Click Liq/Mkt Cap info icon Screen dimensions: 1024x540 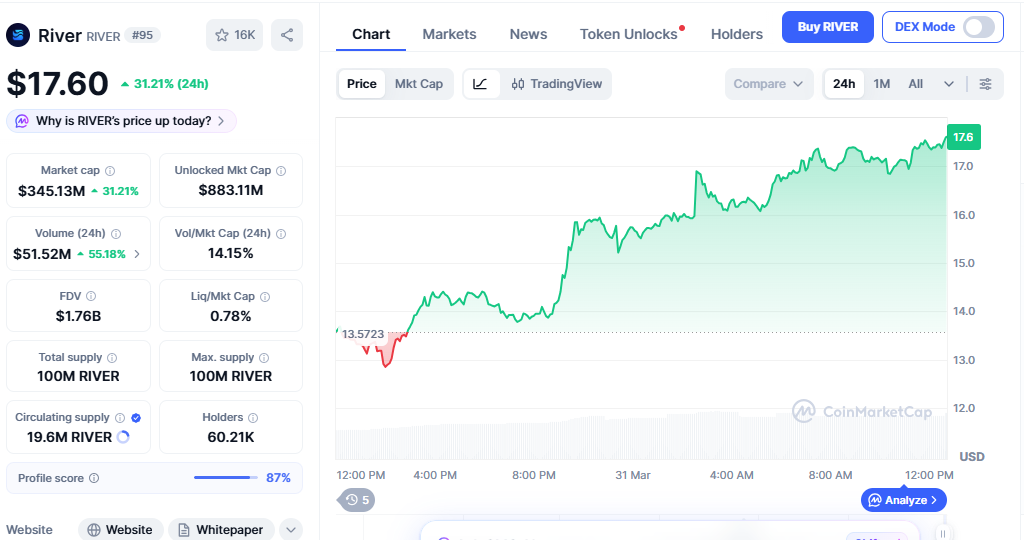click(x=264, y=296)
